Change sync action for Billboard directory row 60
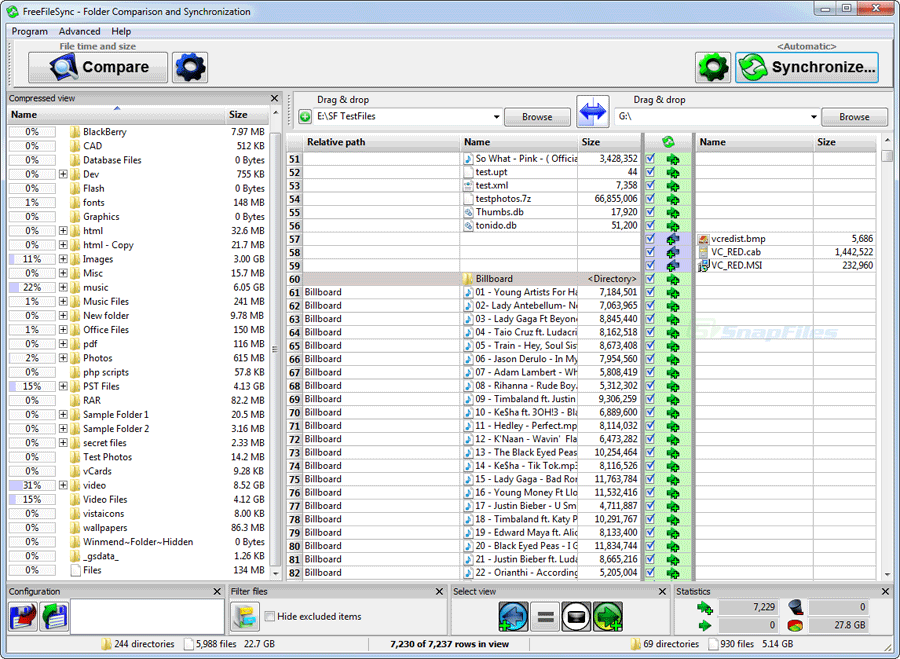The width and height of the screenshot is (900, 659). 673,279
